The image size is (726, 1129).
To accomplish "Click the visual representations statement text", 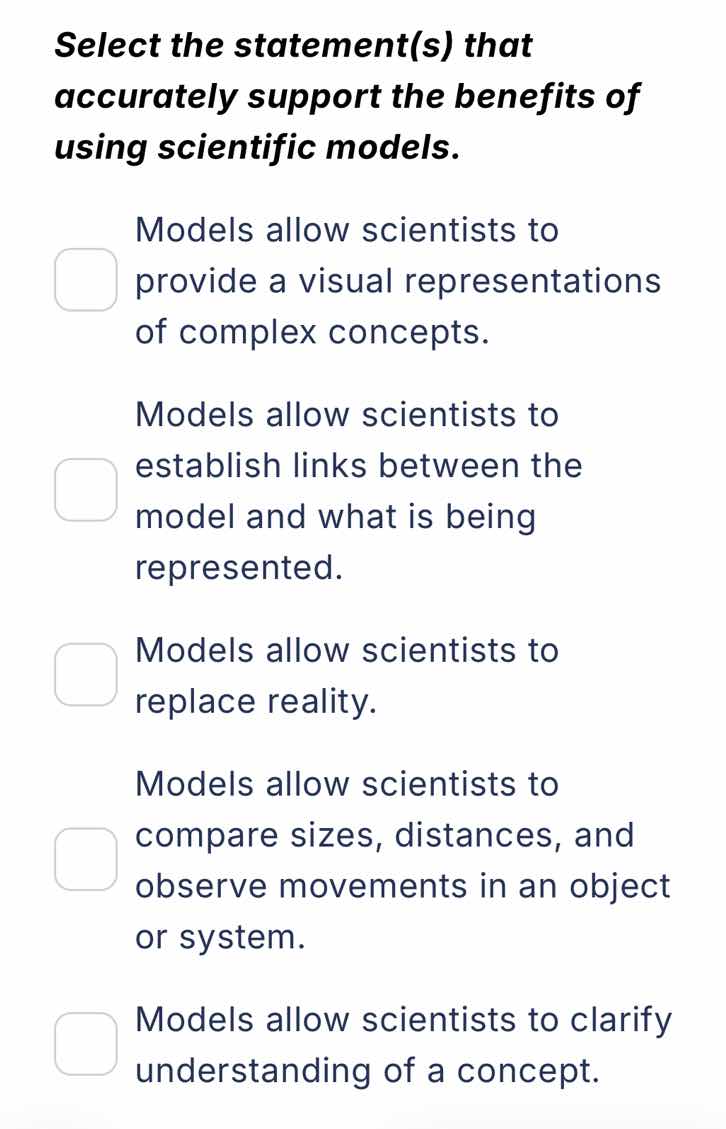I will (x=398, y=281).
